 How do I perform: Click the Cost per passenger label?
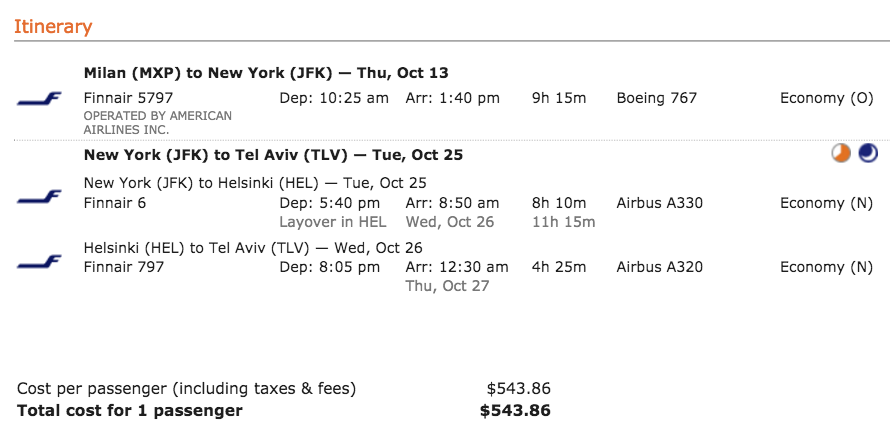pyautogui.click(x=187, y=389)
